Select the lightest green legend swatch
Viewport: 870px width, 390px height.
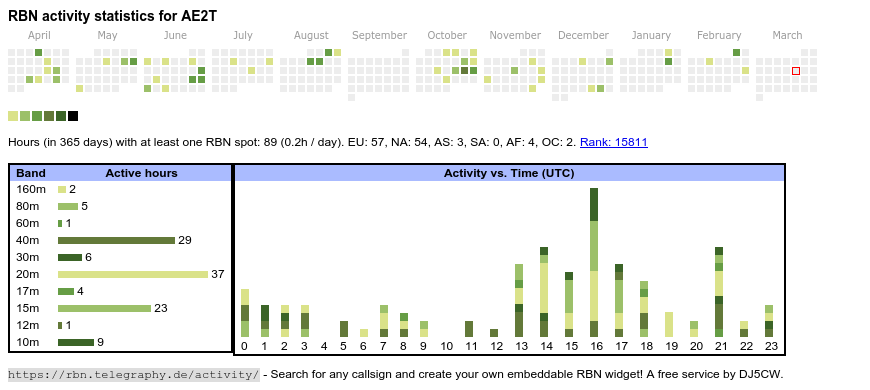click(x=13, y=116)
